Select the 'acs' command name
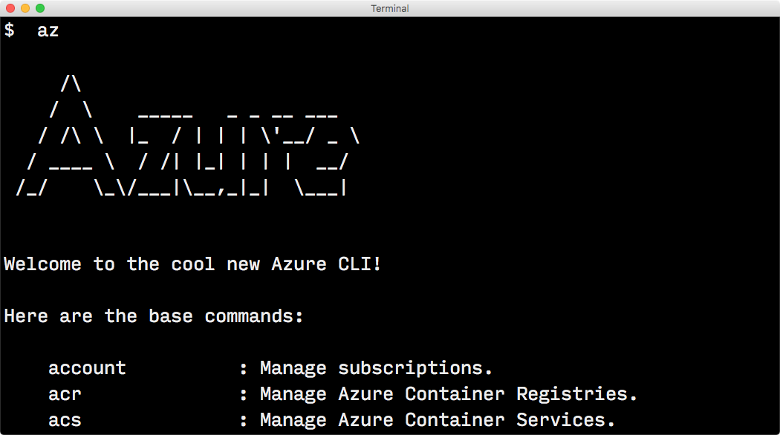 [65, 420]
